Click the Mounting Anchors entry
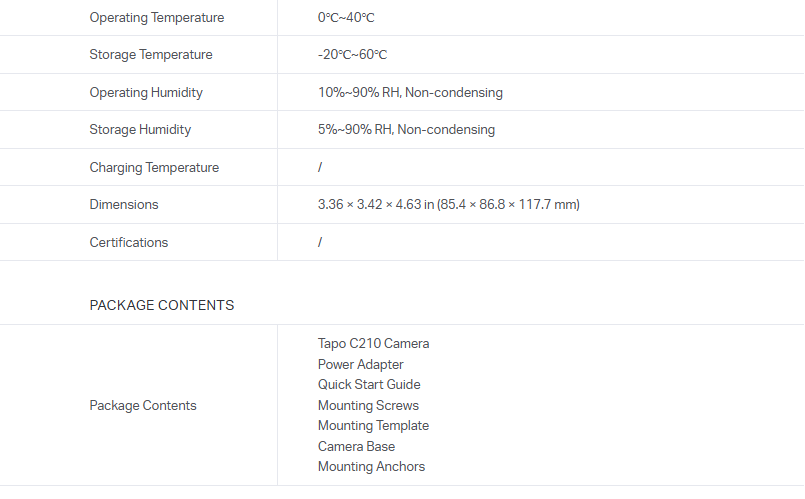The image size is (805, 499). pos(371,467)
